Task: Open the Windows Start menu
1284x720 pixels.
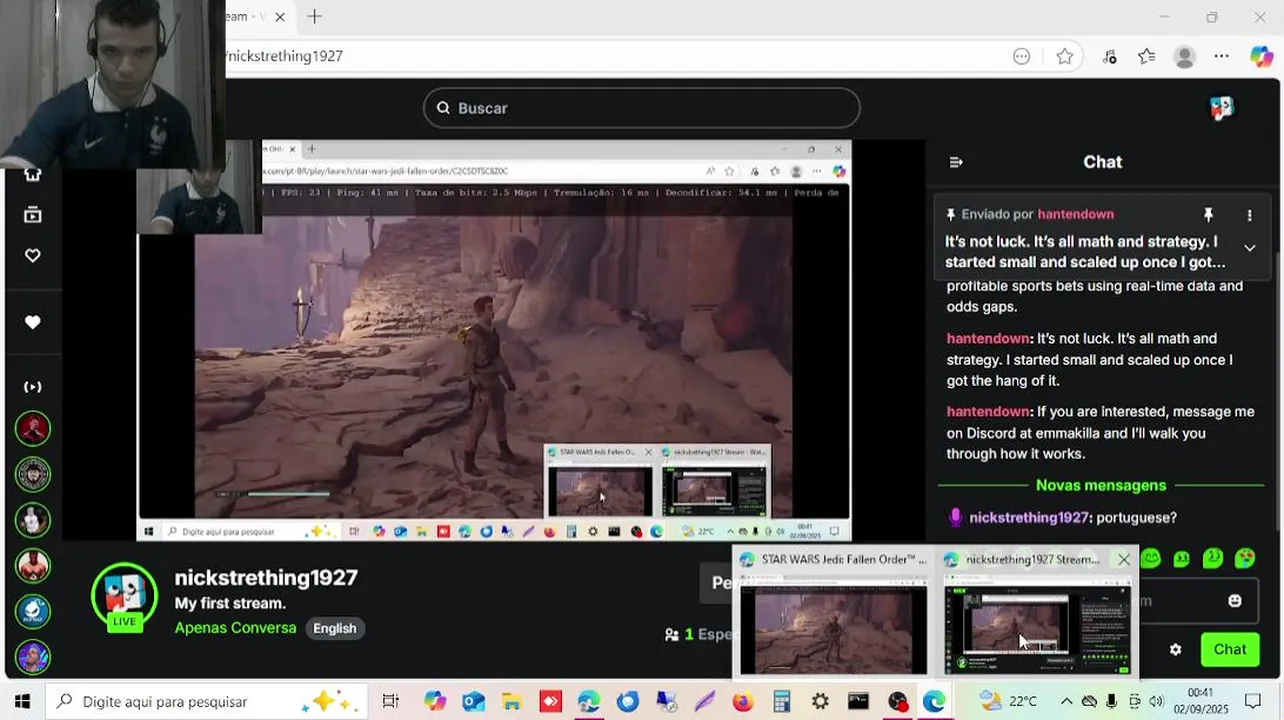Action: click(22, 702)
